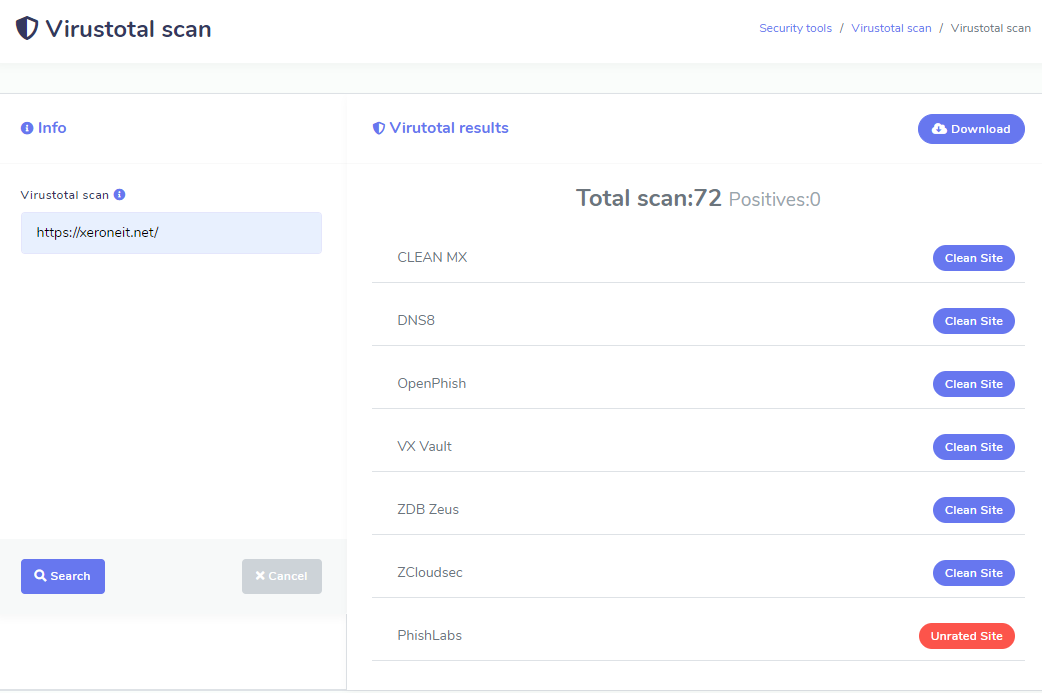Click the shield icon beside Virutotal results
The width and height of the screenshot is (1042, 693).
point(379,128)
